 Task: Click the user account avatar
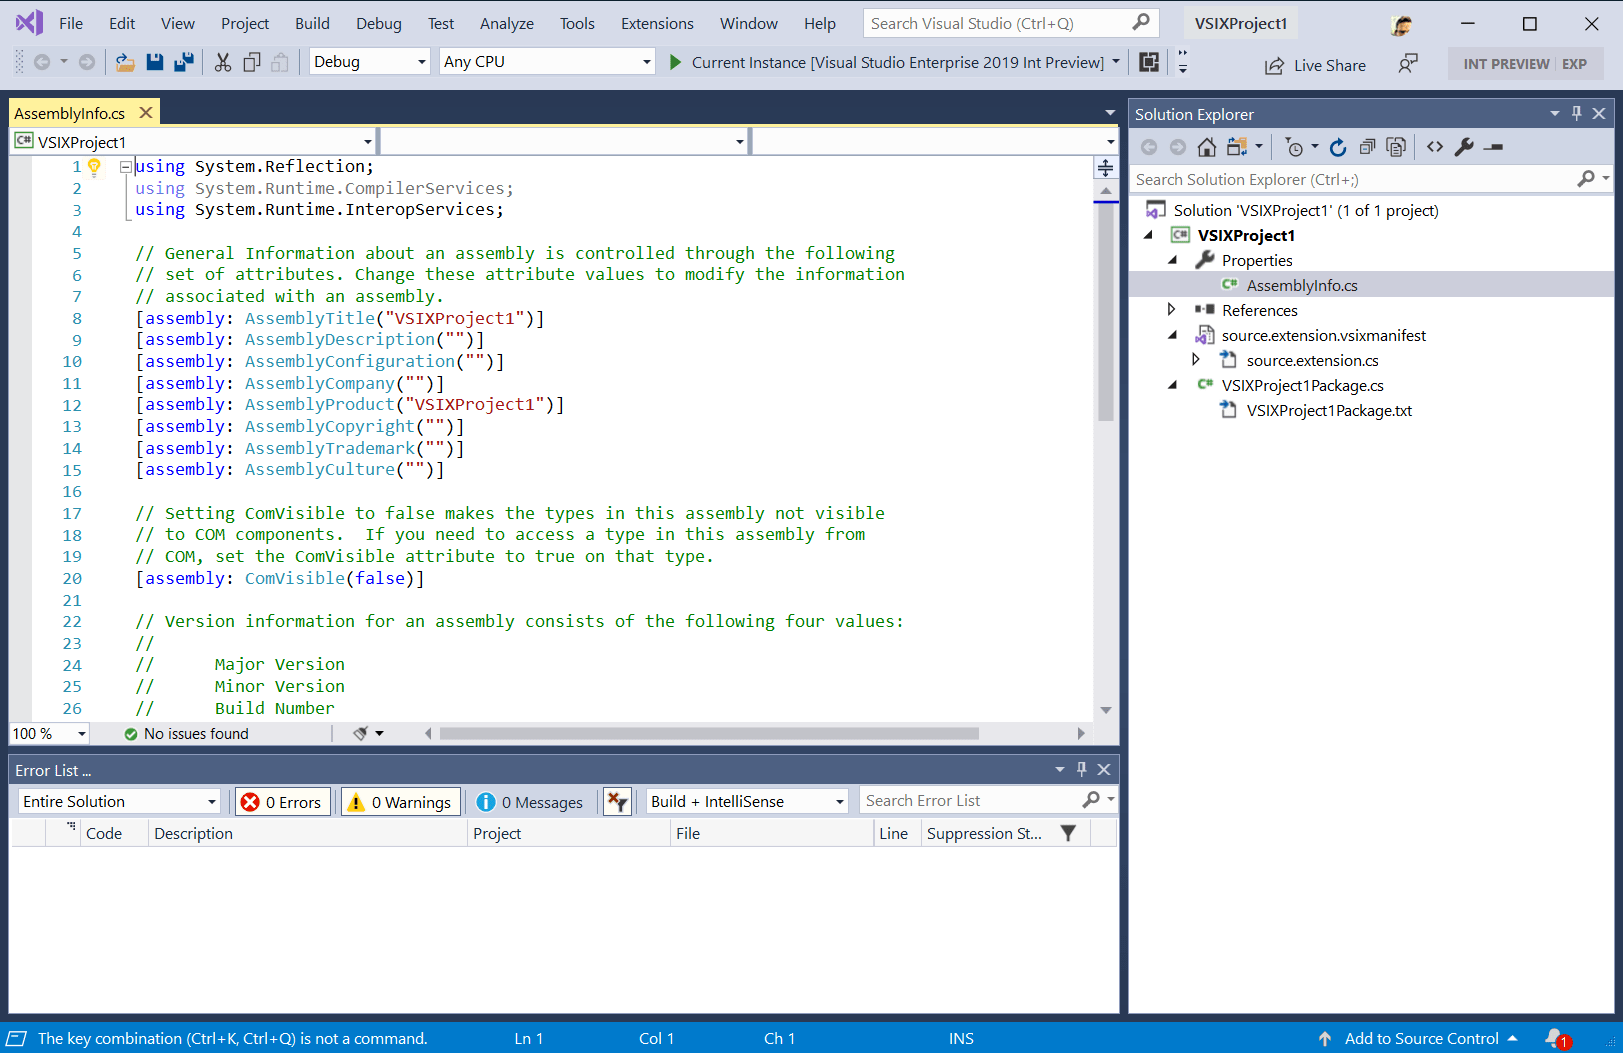click(1401, 24)
